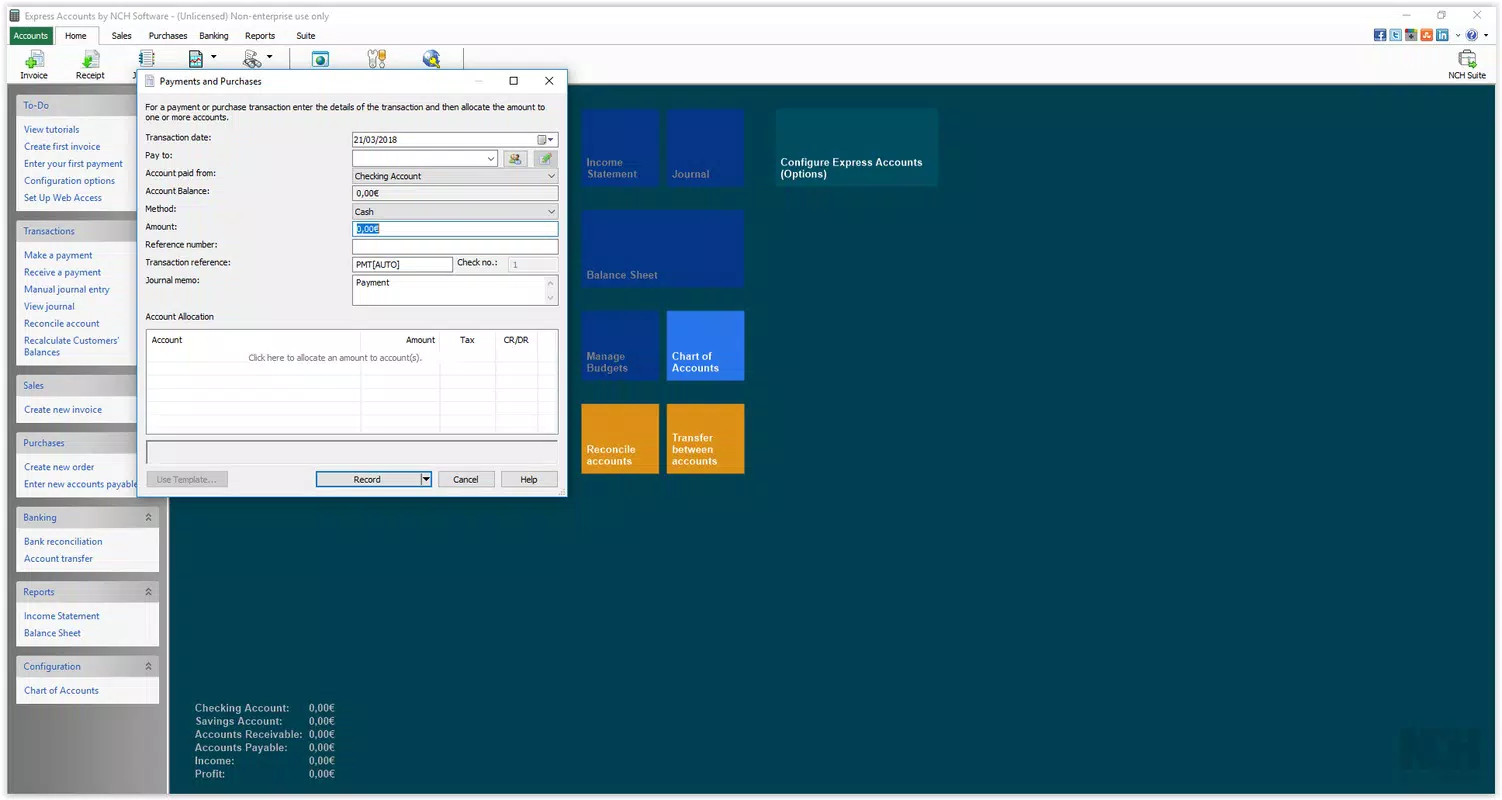This screenshot has width=1502, height=800.
Task: Switch to the Banking tab
Action: tap(214, 35)
